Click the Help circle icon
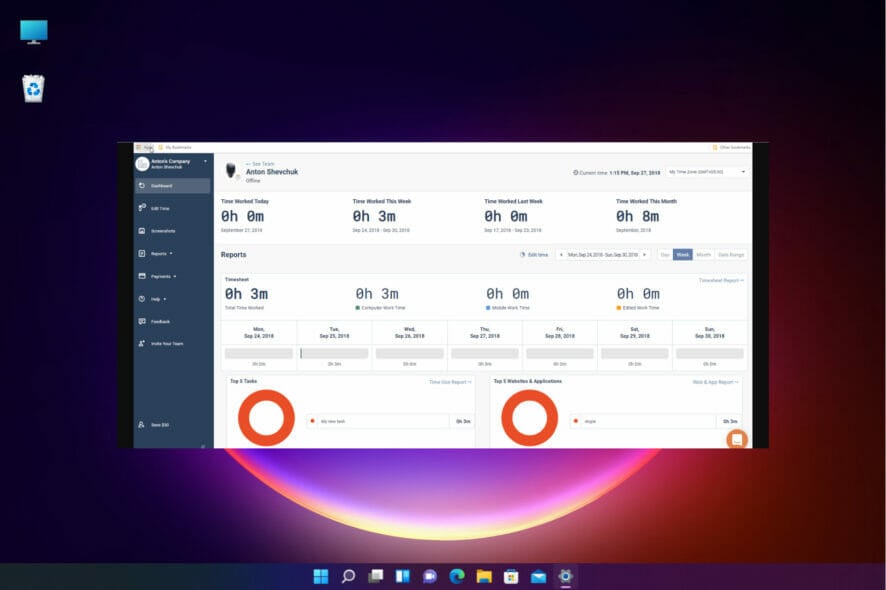Screen dimensions: 886x590 click(142, 299)
